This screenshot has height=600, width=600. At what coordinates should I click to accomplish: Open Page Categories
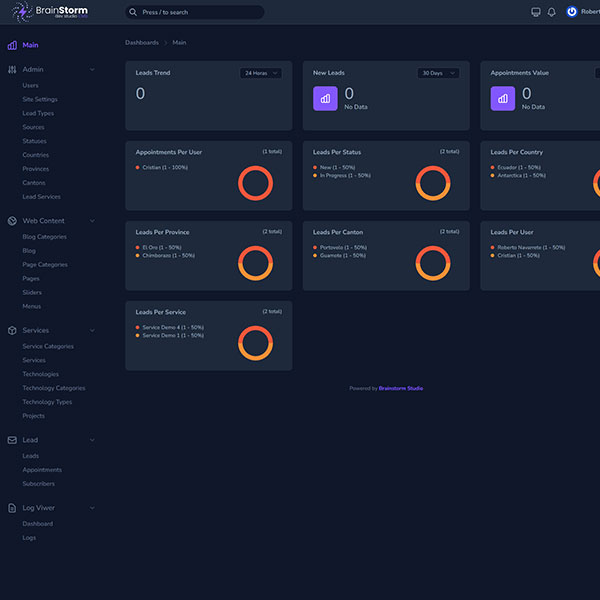tap(45, 265)
